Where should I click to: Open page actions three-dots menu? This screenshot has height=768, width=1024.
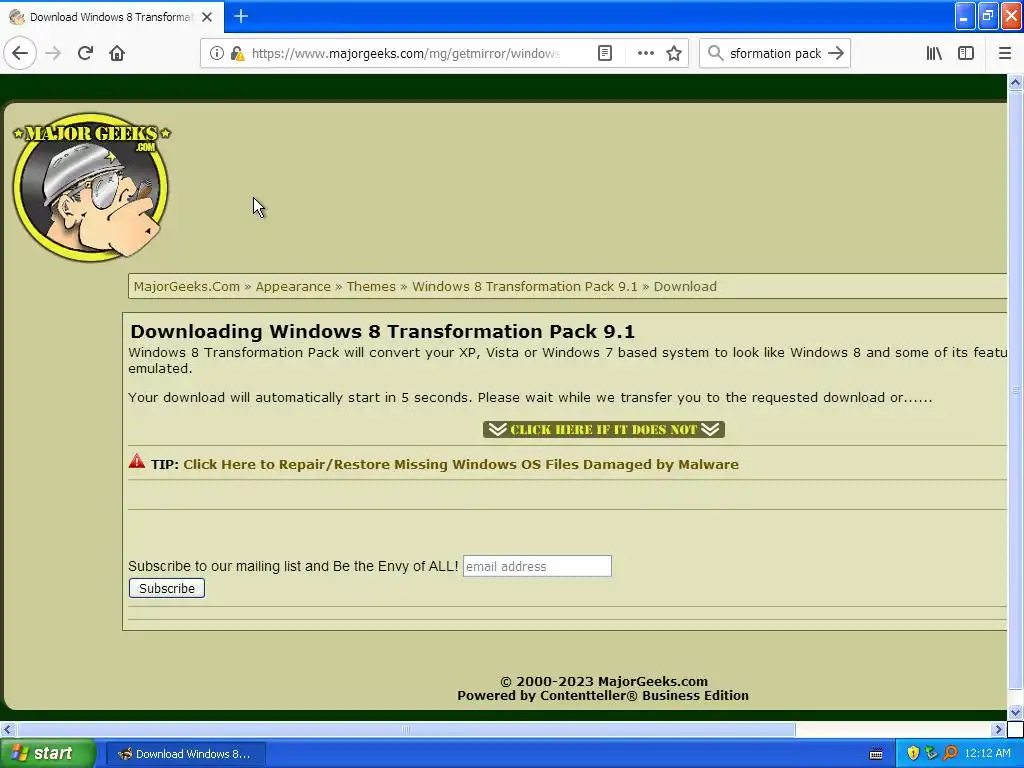click(645, 53)
